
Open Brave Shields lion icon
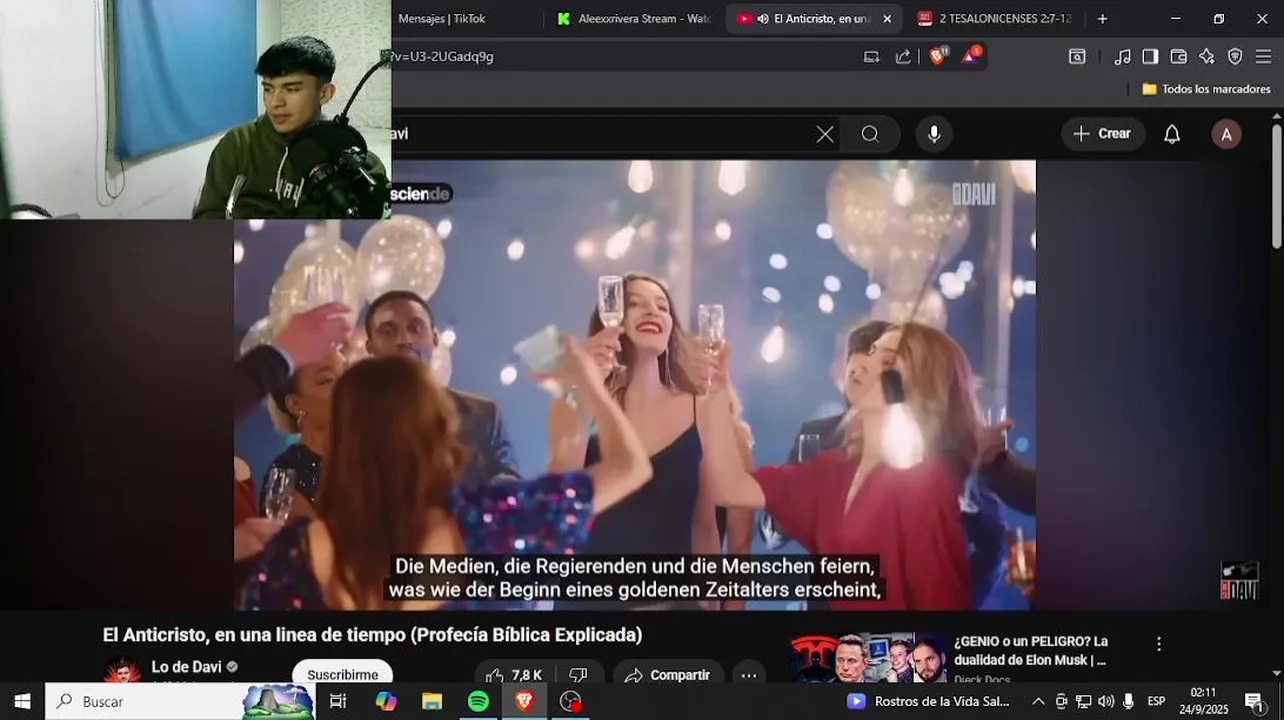point(938,56)
